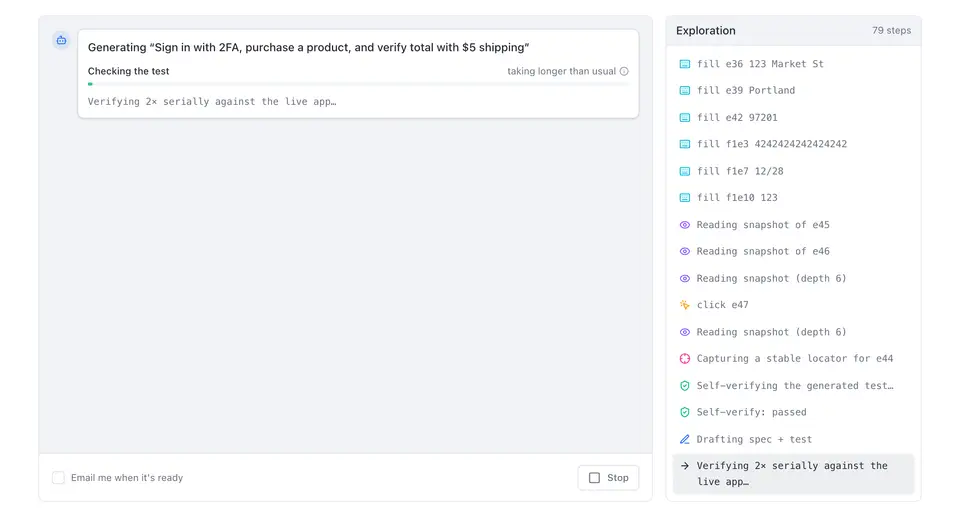
Task: Click eye icon for snapshot of e46
Action: [684, 252]
